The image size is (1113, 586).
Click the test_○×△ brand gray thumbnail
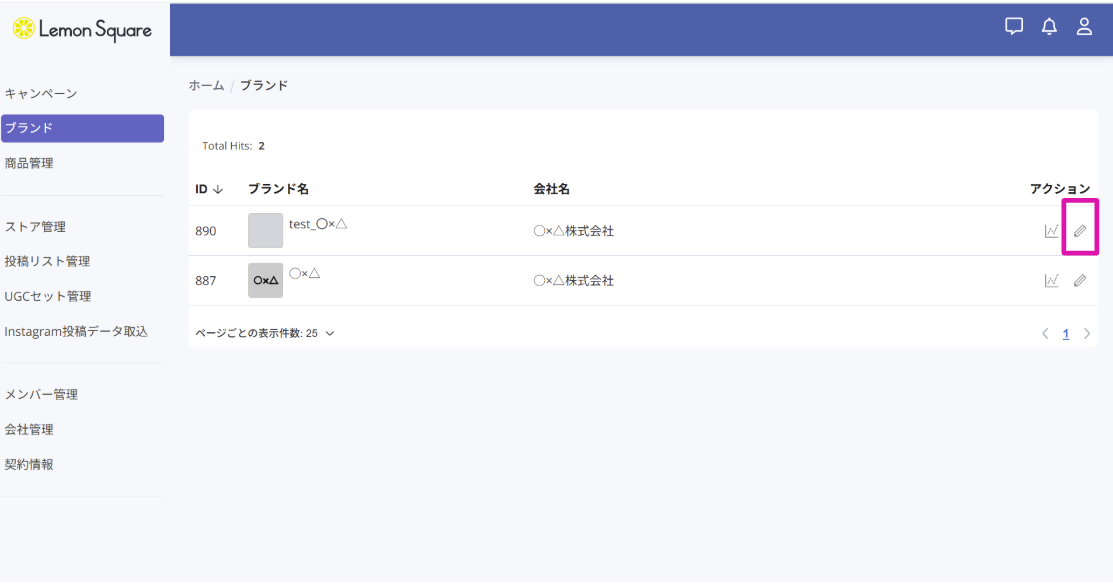point(265,231)
